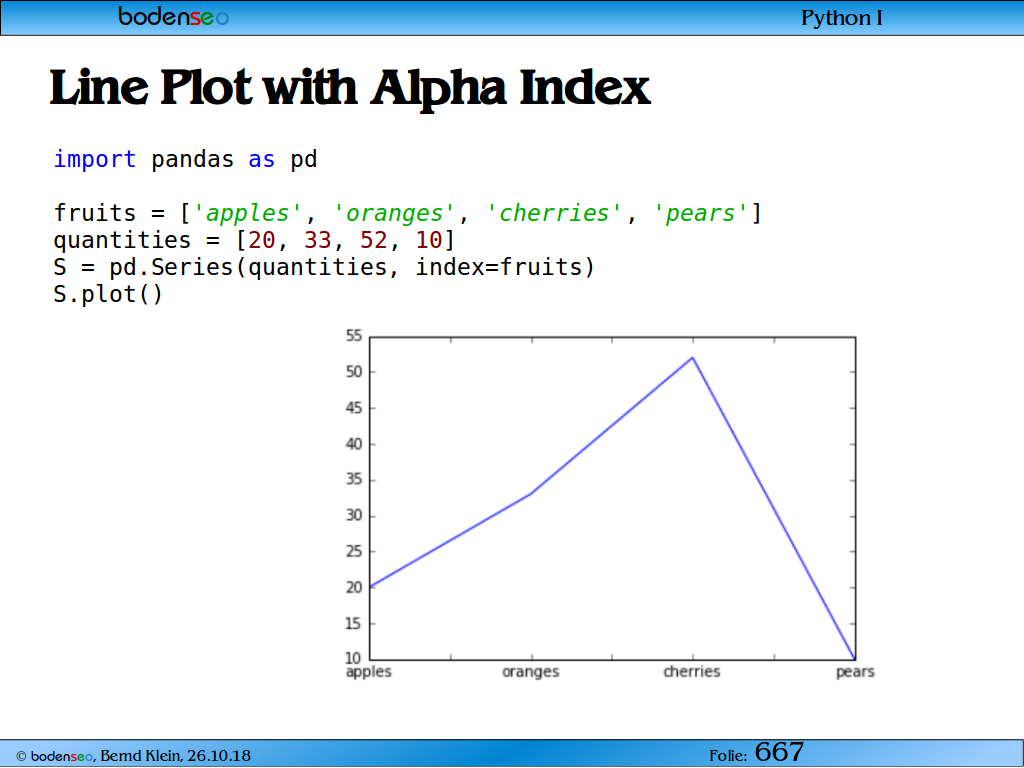Click the bodenseo logo in the header
This screenshot has height=768, width=1024.
(x=173, y=16)
